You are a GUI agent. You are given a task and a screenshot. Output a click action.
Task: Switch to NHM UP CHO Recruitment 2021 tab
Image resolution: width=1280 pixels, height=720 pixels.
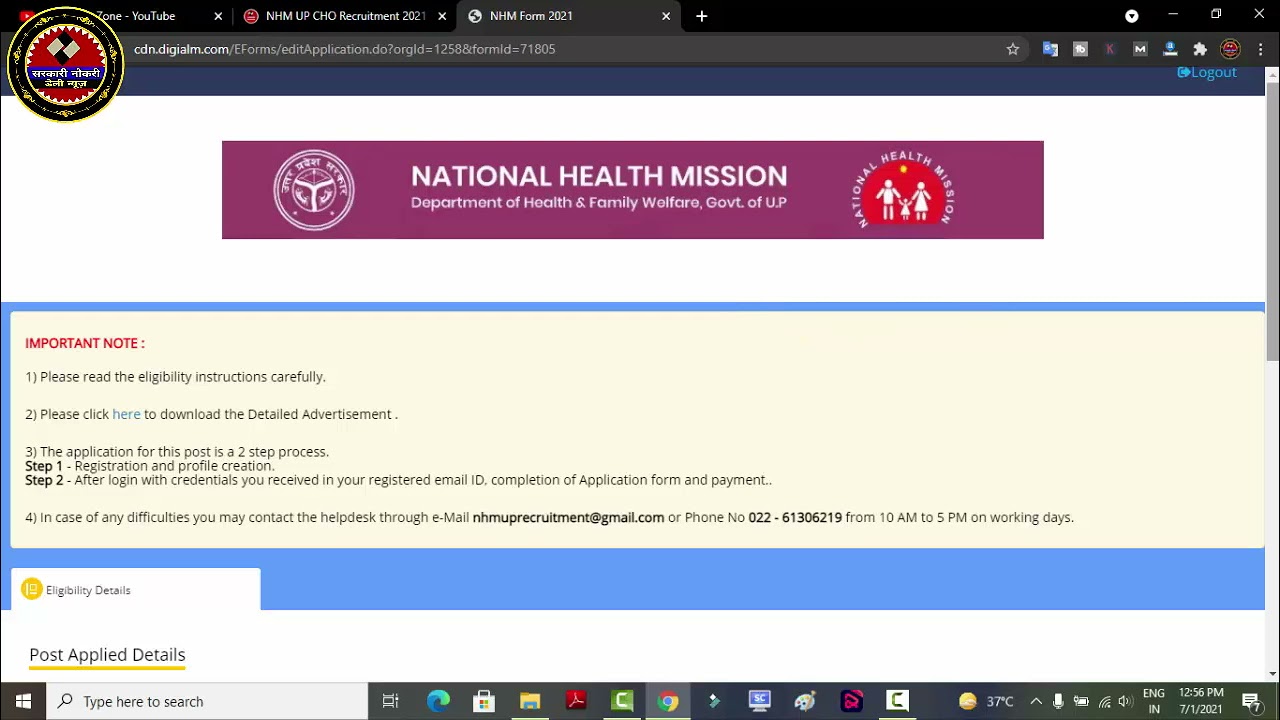coord(345,16)
